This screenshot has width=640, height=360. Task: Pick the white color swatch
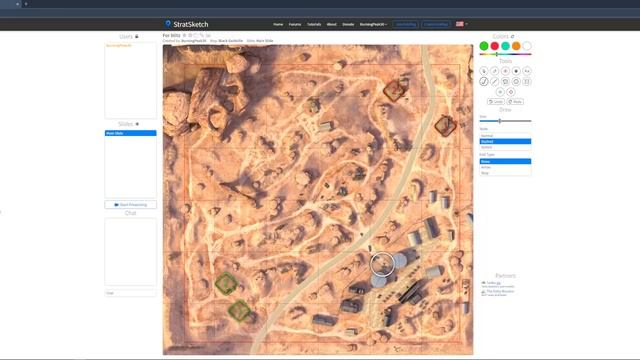(x=527, y=46)
